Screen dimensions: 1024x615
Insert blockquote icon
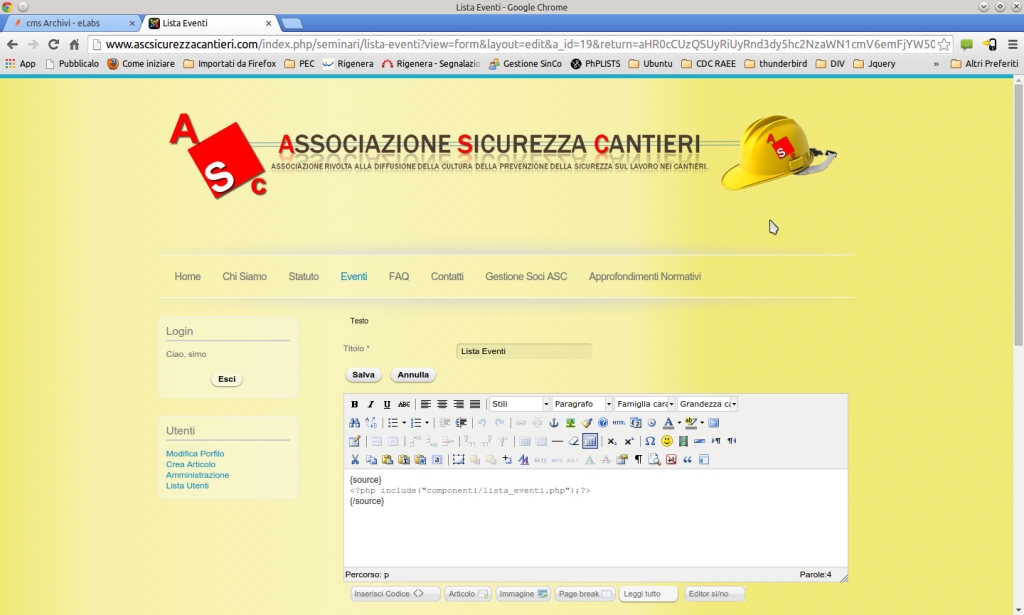click(x=687, y=460)
